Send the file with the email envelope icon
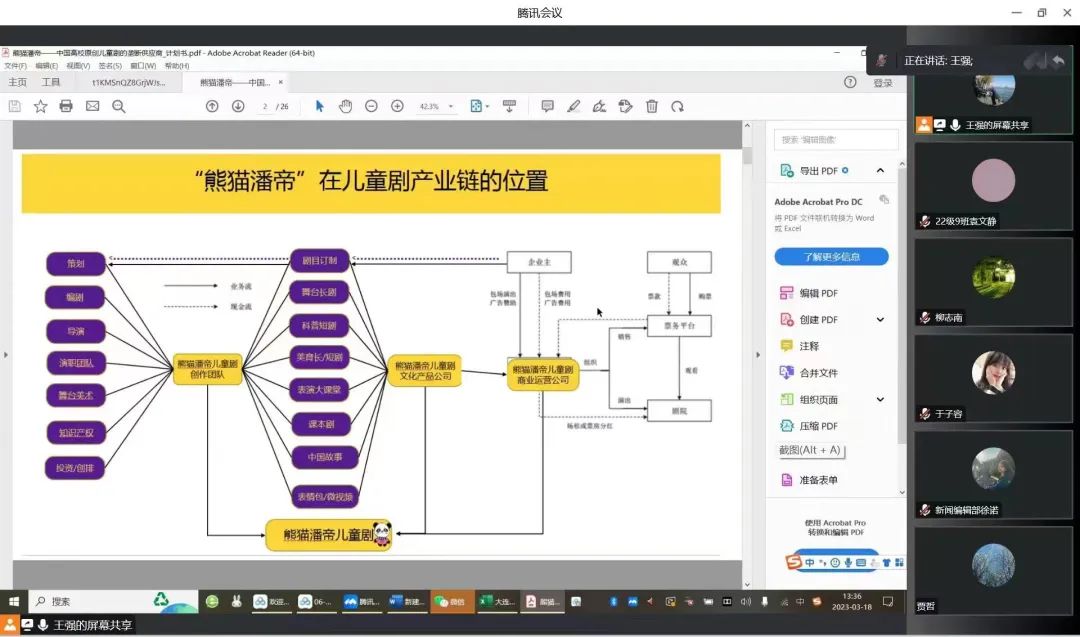The width and height of the screenshot is (1080, 637). point(92,106)
